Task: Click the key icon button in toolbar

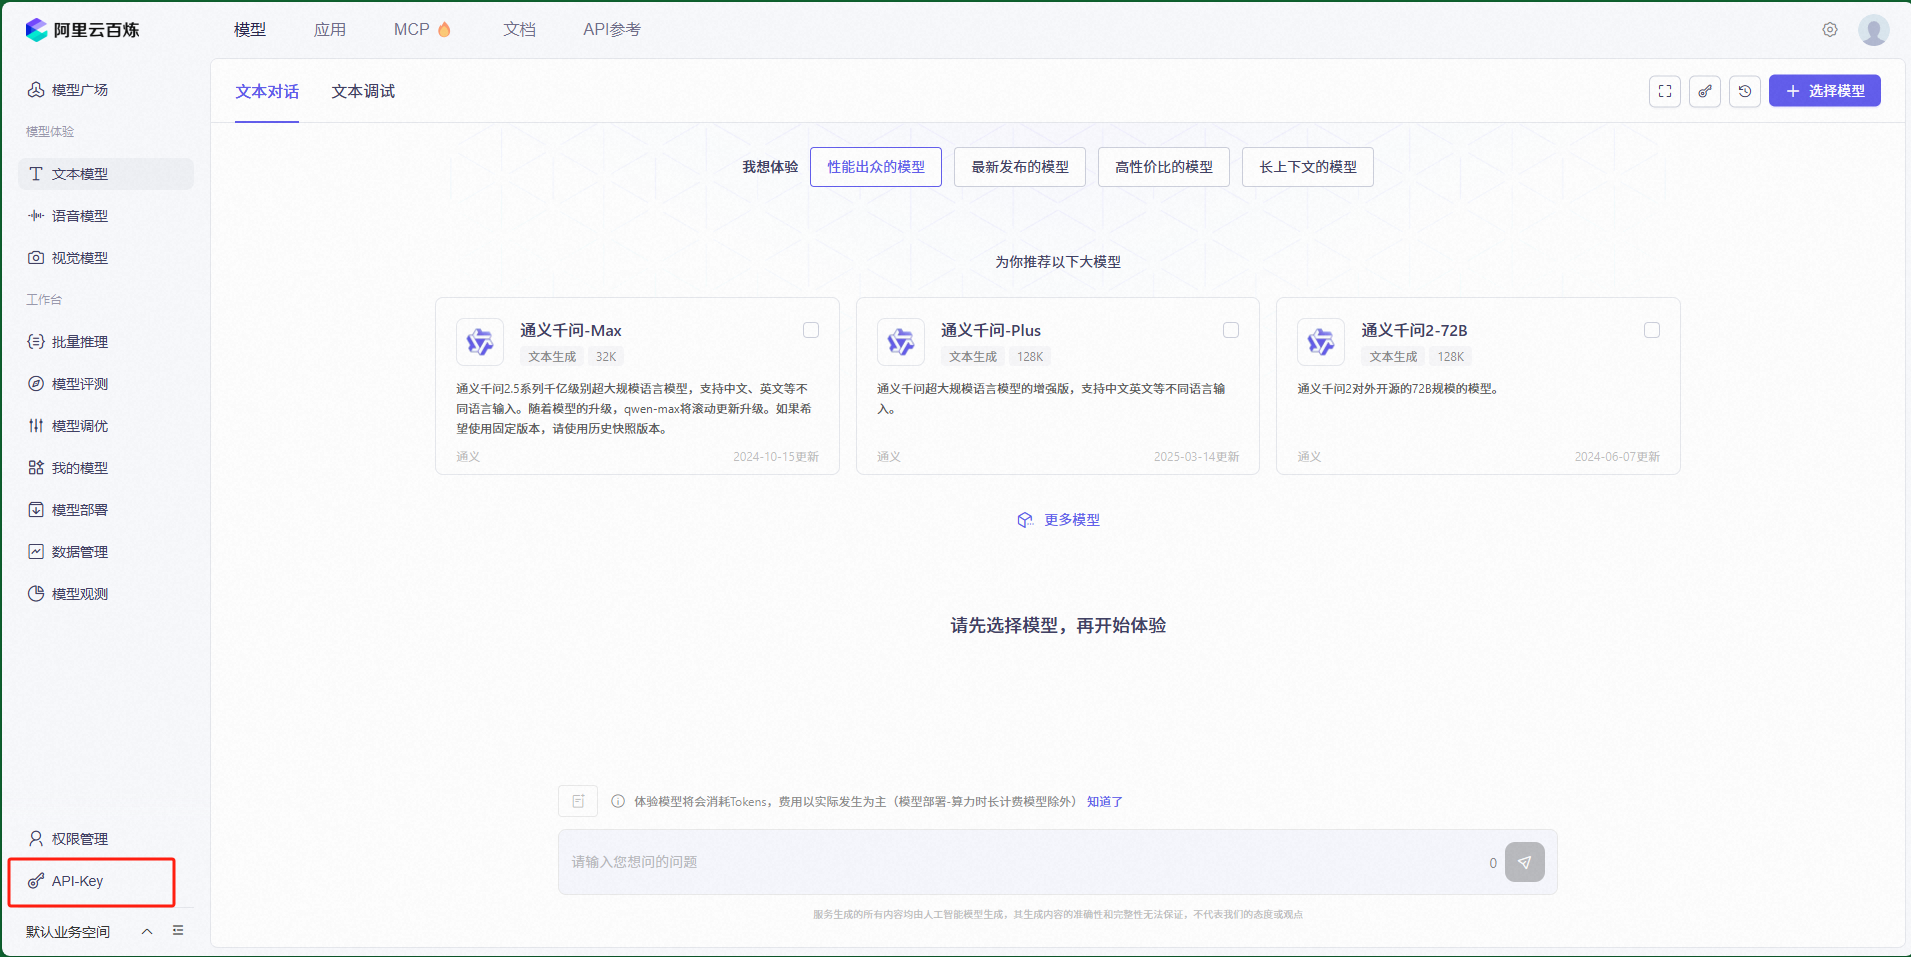Action: pos(1705,91)
